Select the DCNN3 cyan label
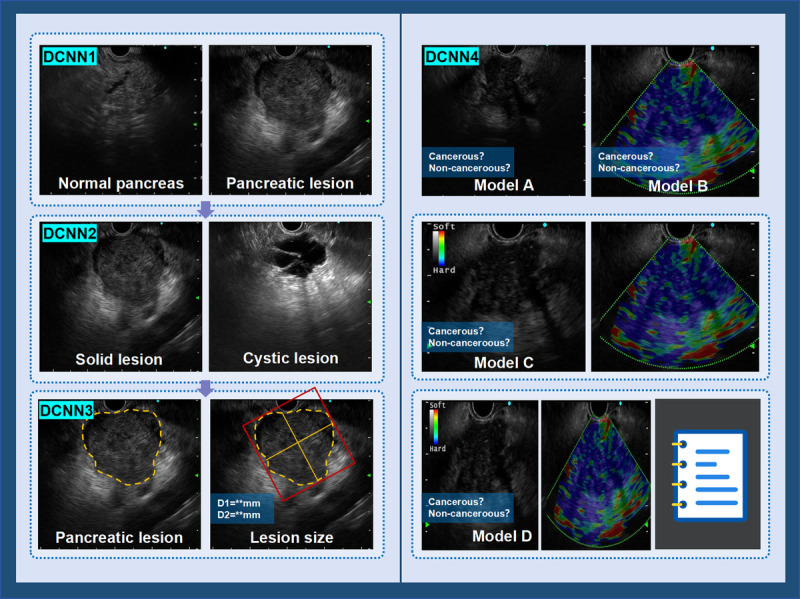This screenshot has height=599, width=800. (x=66, y=410)
